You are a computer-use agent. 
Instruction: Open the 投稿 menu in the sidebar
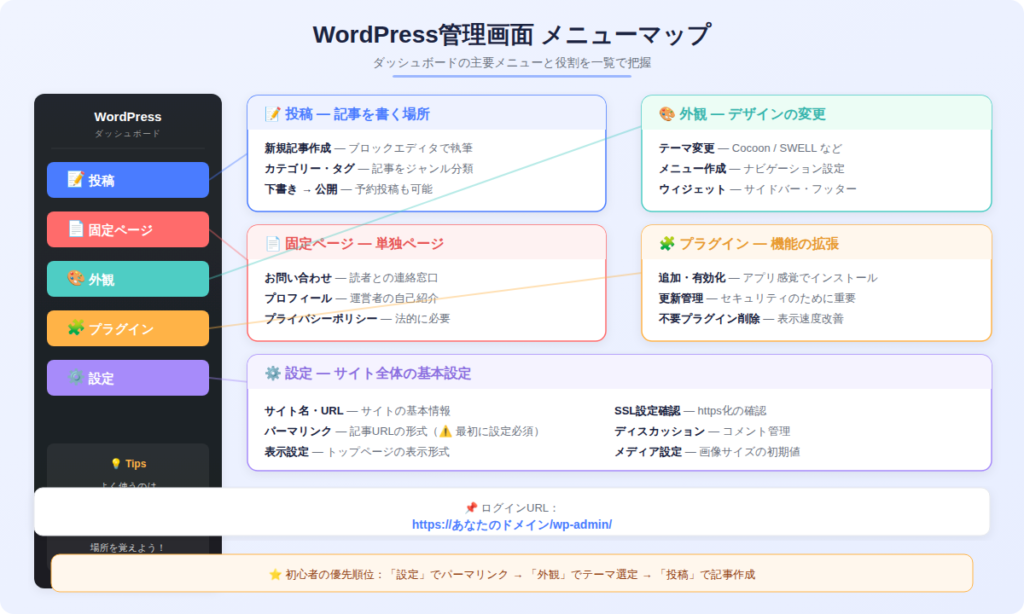pyautogui.click(x=128, y=180)
